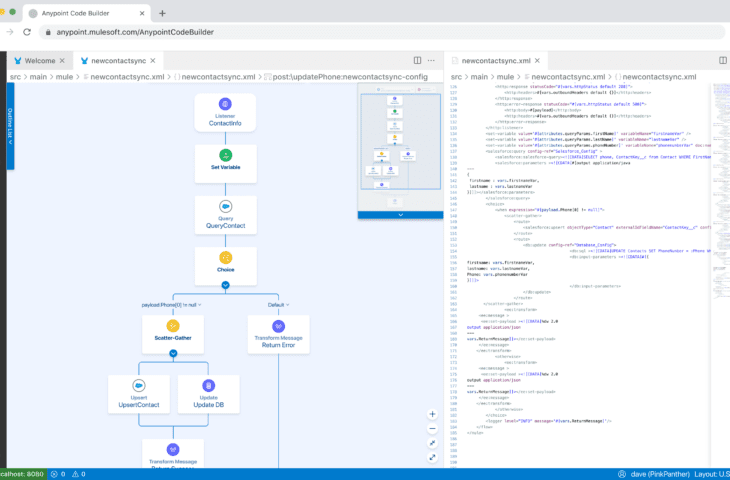
Task: Collapse the minimap preview panel
Action: 399,214
